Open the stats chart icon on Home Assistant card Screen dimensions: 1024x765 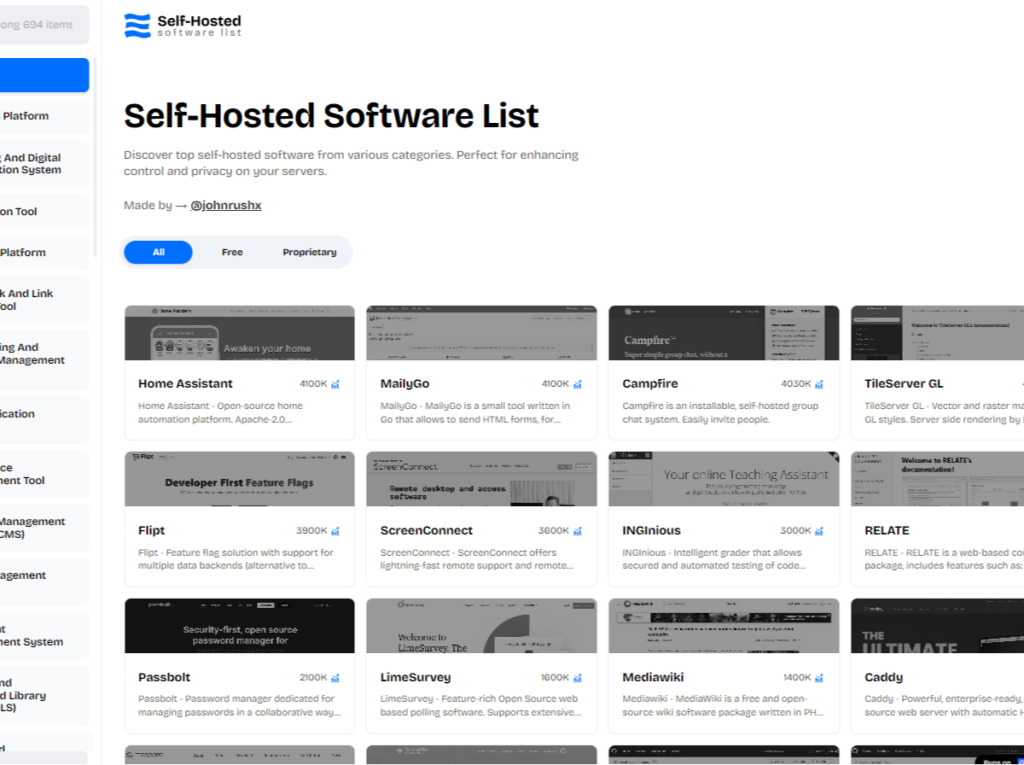[336, 384]
